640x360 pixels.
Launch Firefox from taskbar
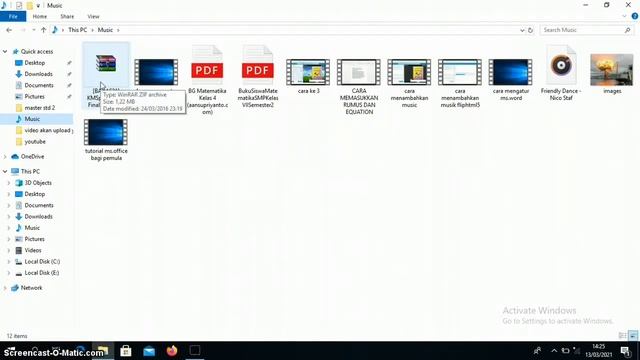pos(172,351)
